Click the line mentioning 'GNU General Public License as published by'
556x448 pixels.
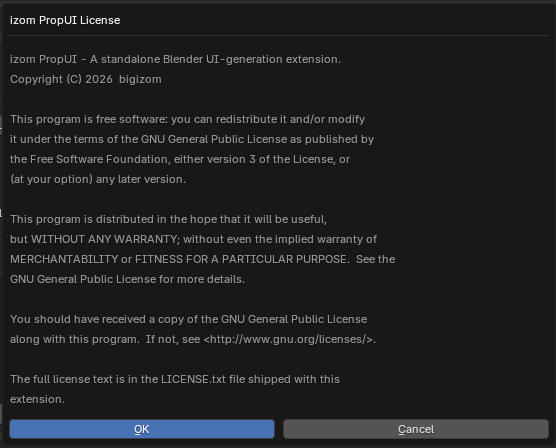[x=192, y=139]
